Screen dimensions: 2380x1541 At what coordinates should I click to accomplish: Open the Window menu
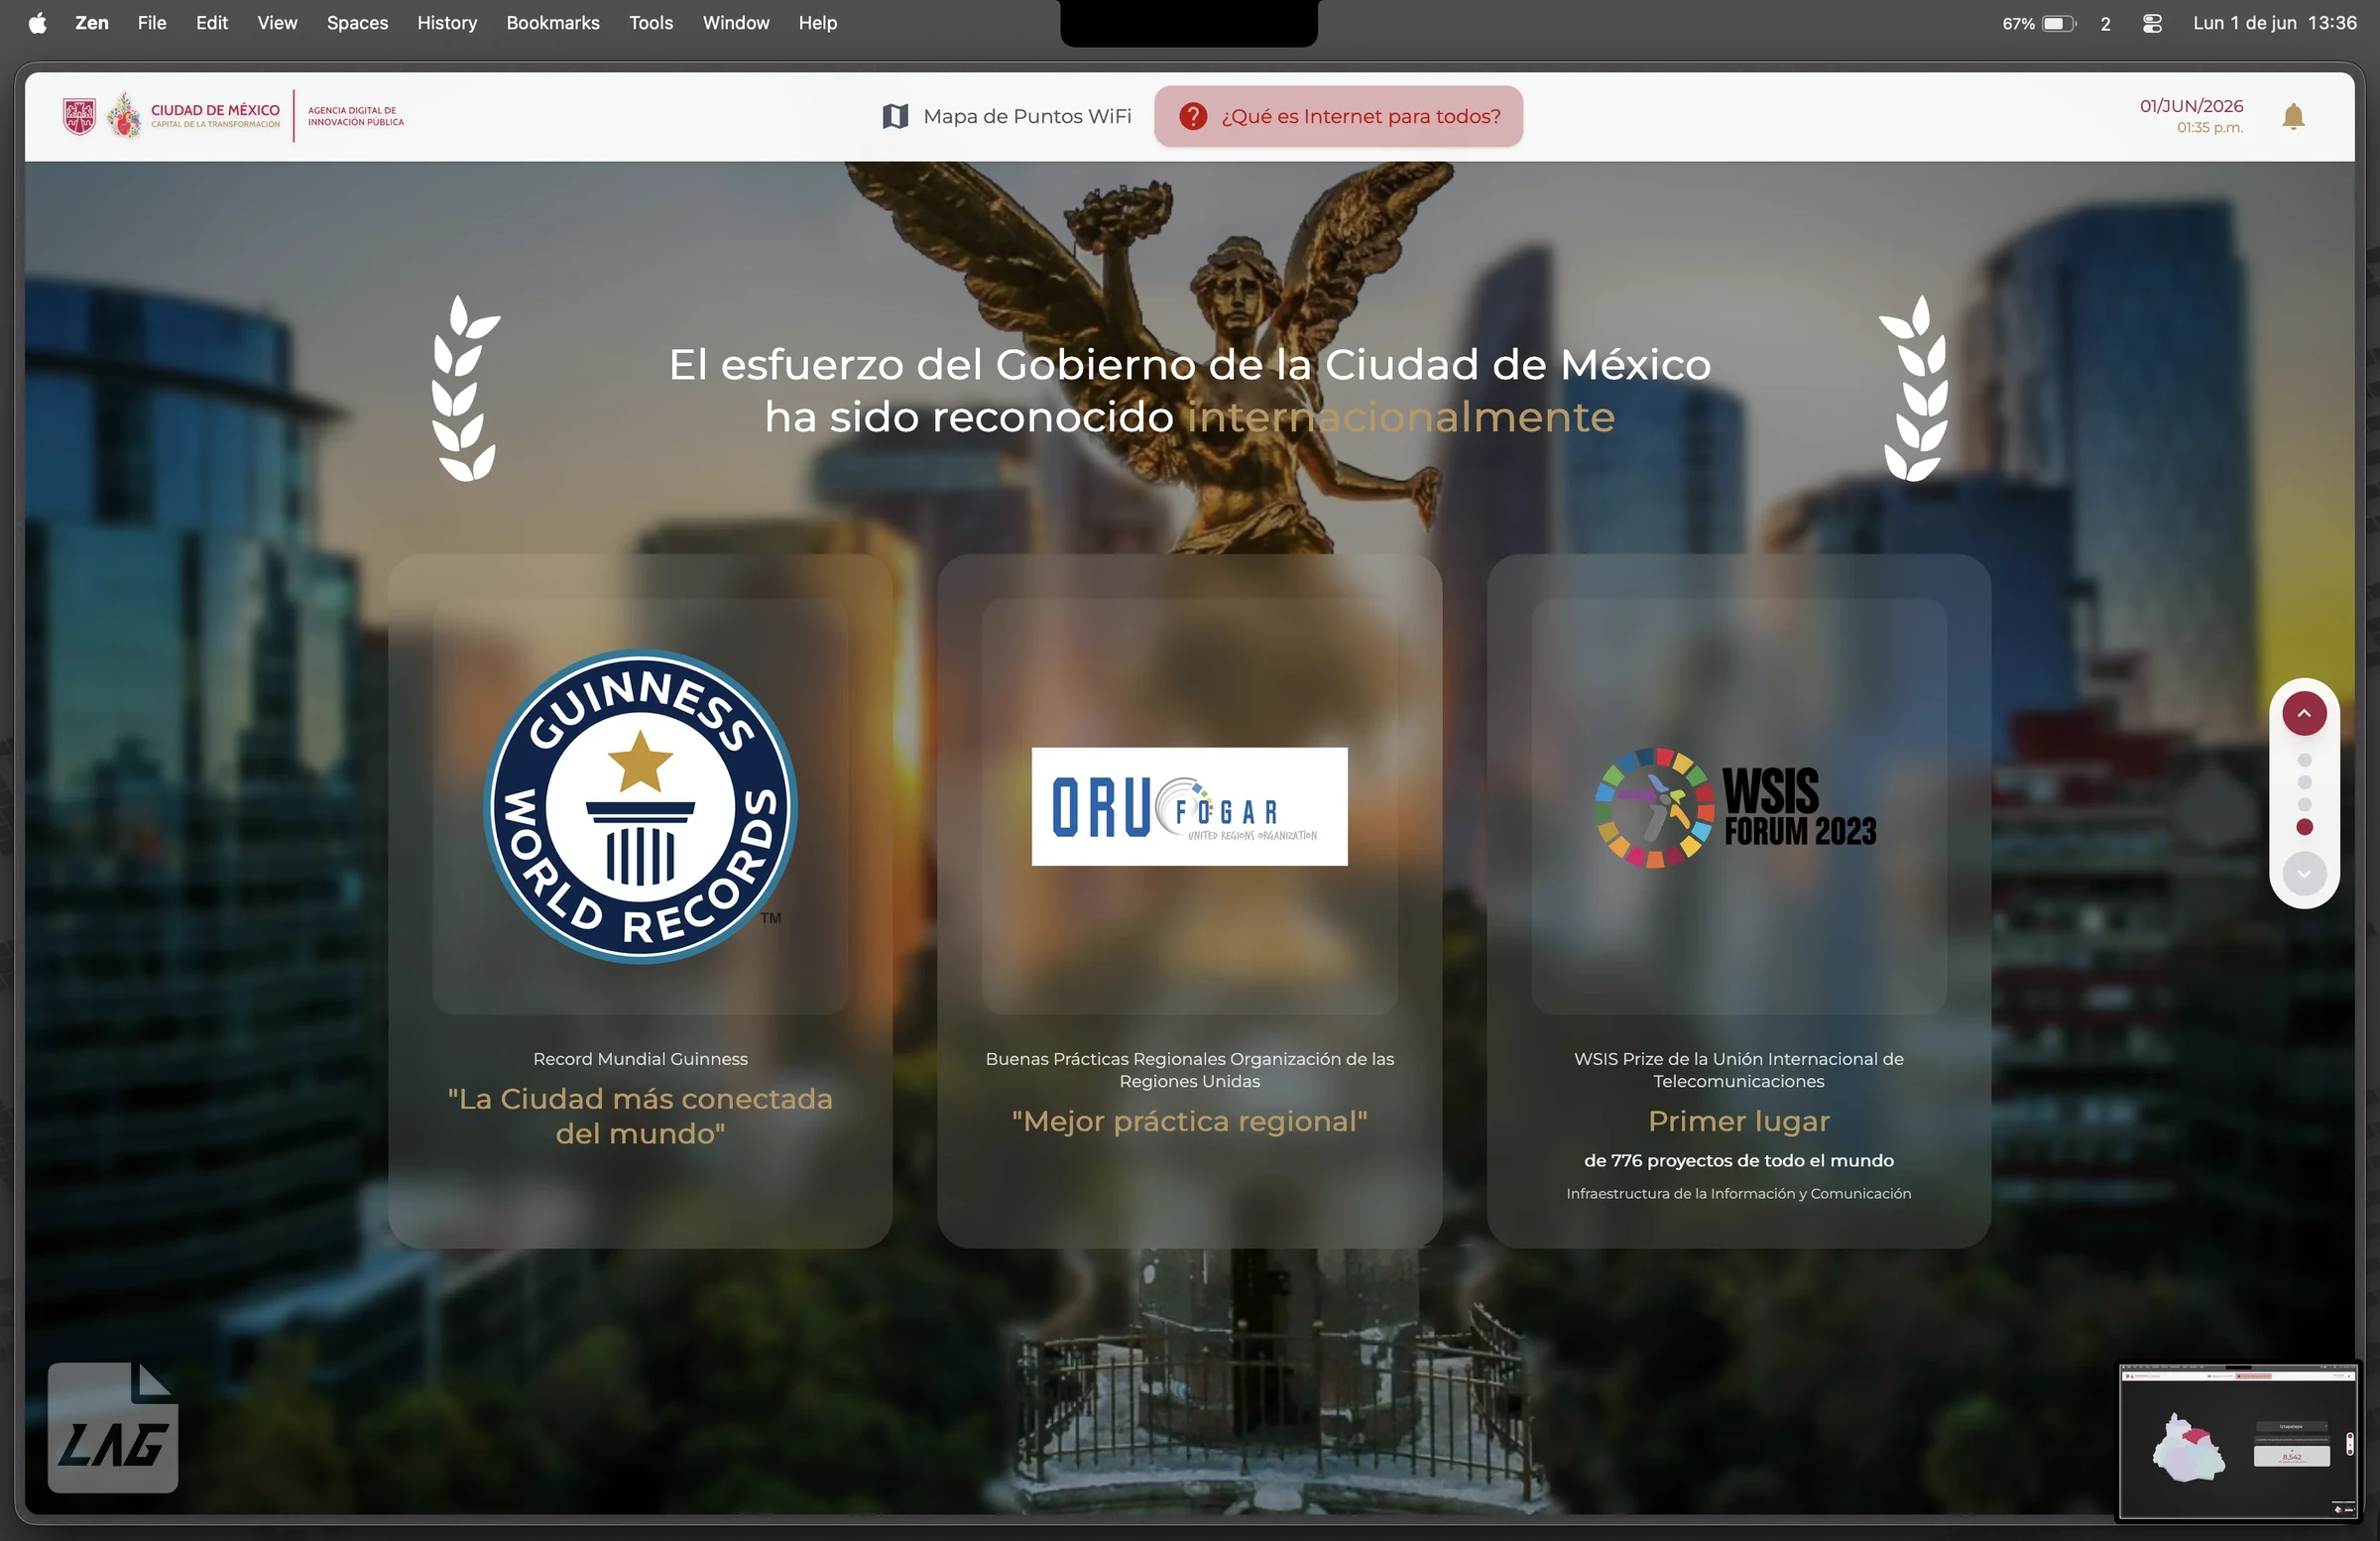[x=736, y=23]
